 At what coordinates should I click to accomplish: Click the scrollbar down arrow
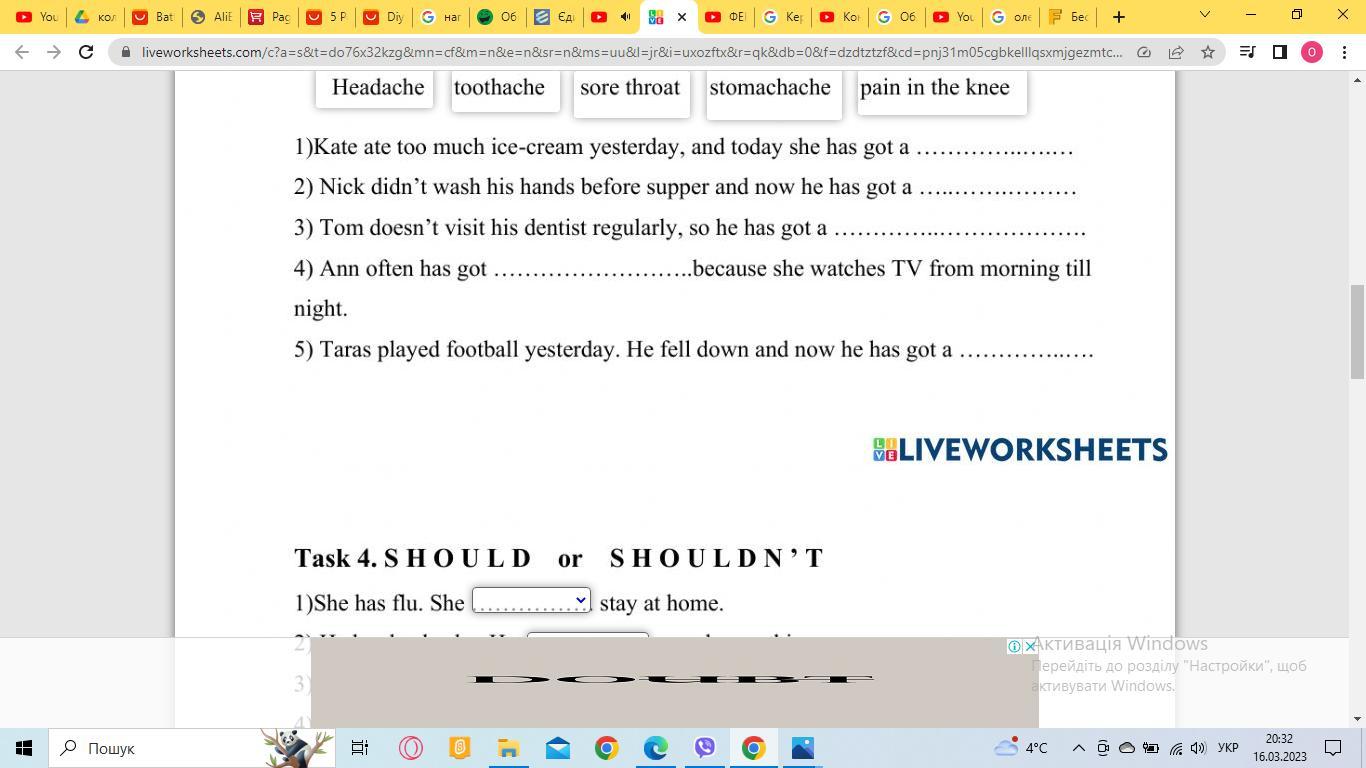(x=1357, y=719)
